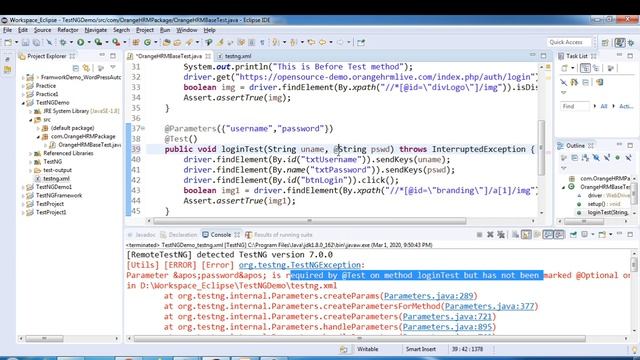This screenshot has height=360, width=640.
Task: Toggle Hide Non-Public Members green dot in Outline
Action: [x=617, y=158]
